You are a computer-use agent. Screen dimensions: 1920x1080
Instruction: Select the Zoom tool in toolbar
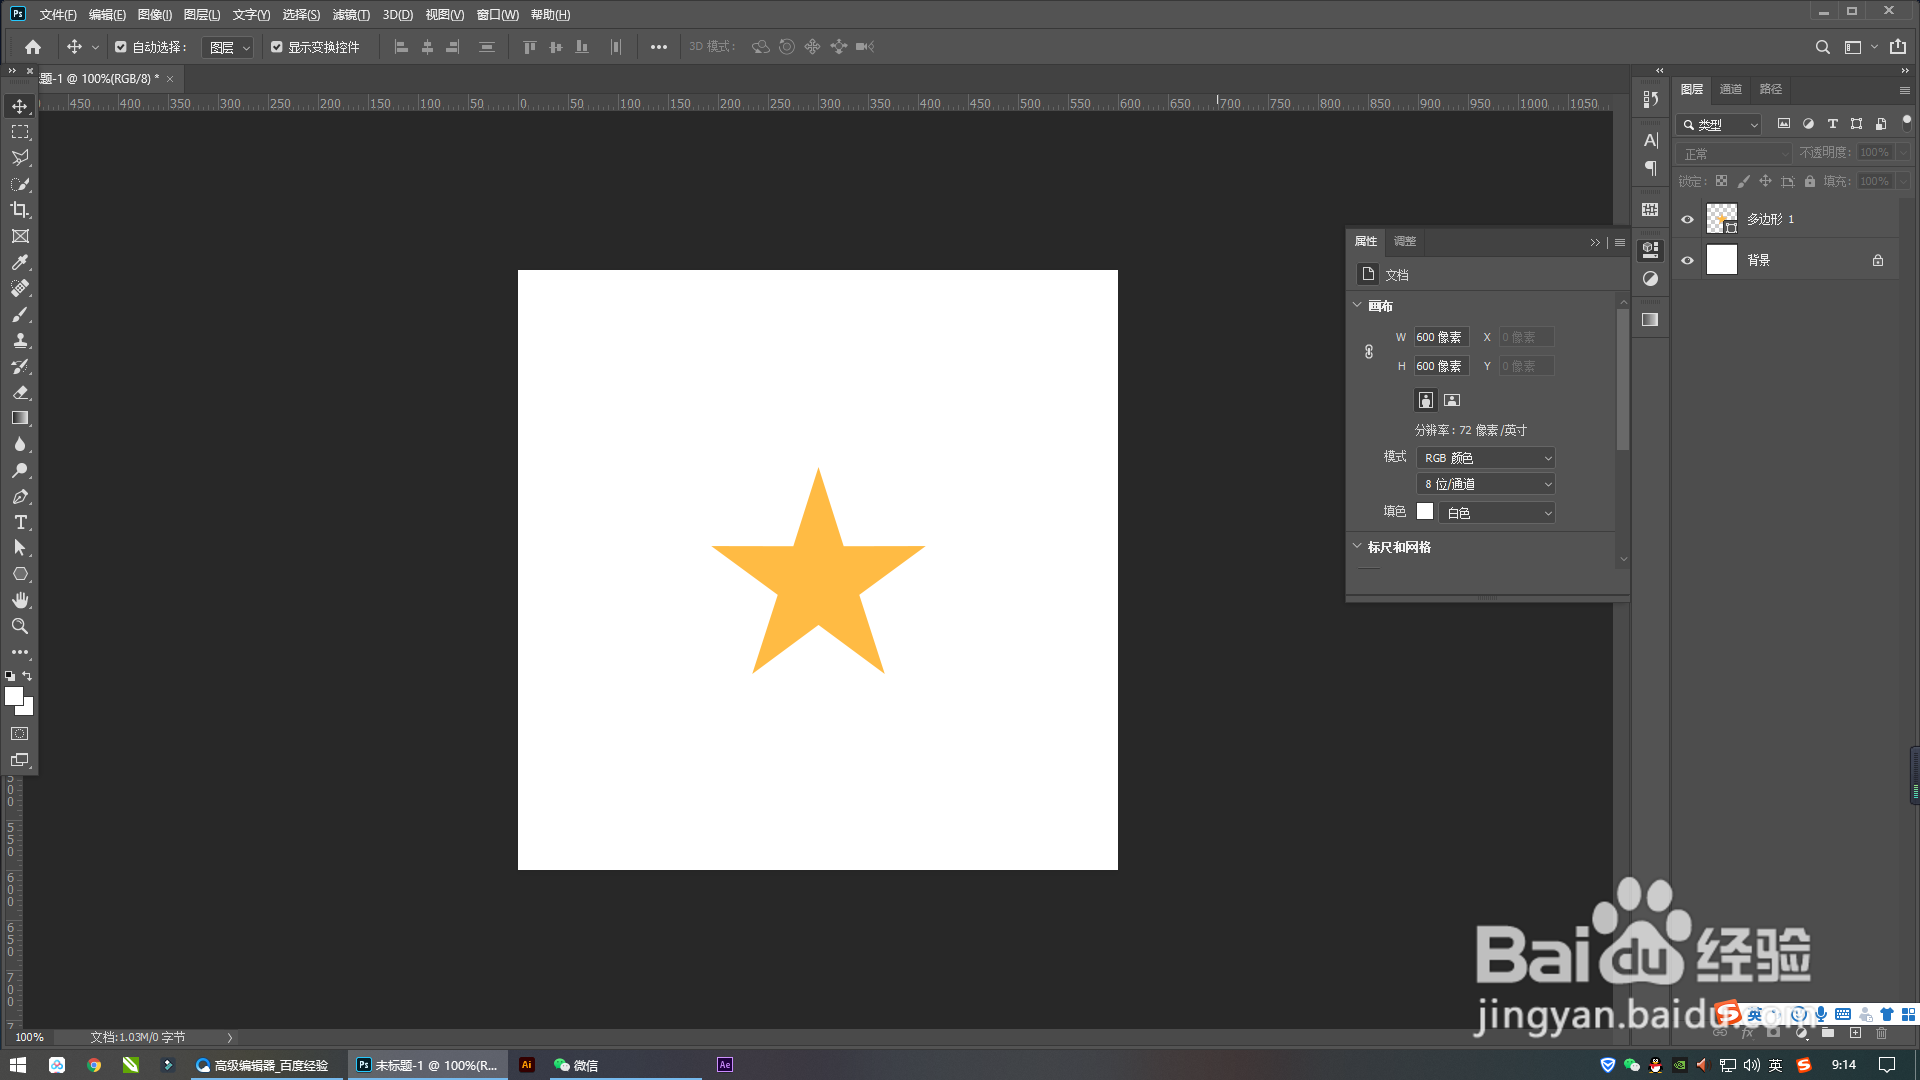click(x=20, y=626)
